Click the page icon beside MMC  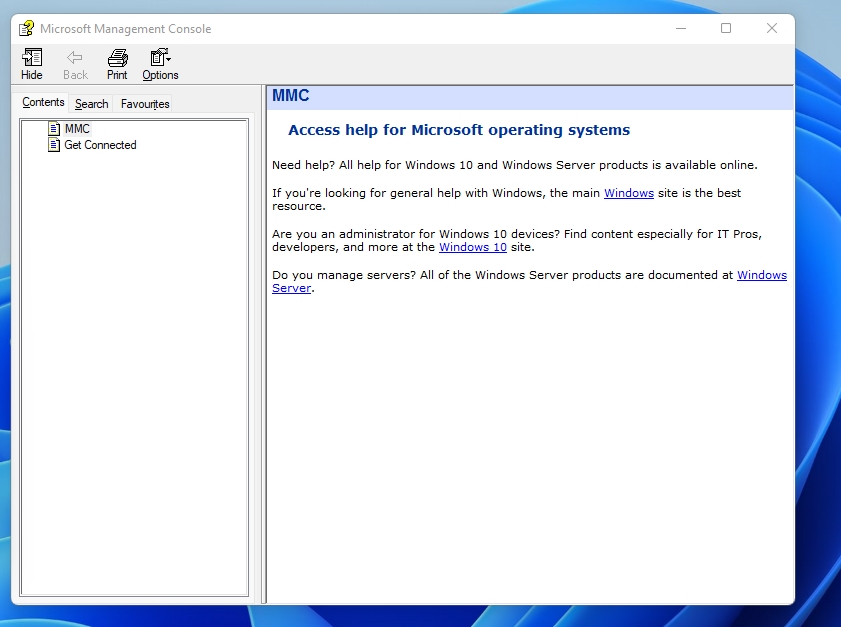[x=55, y=129]
